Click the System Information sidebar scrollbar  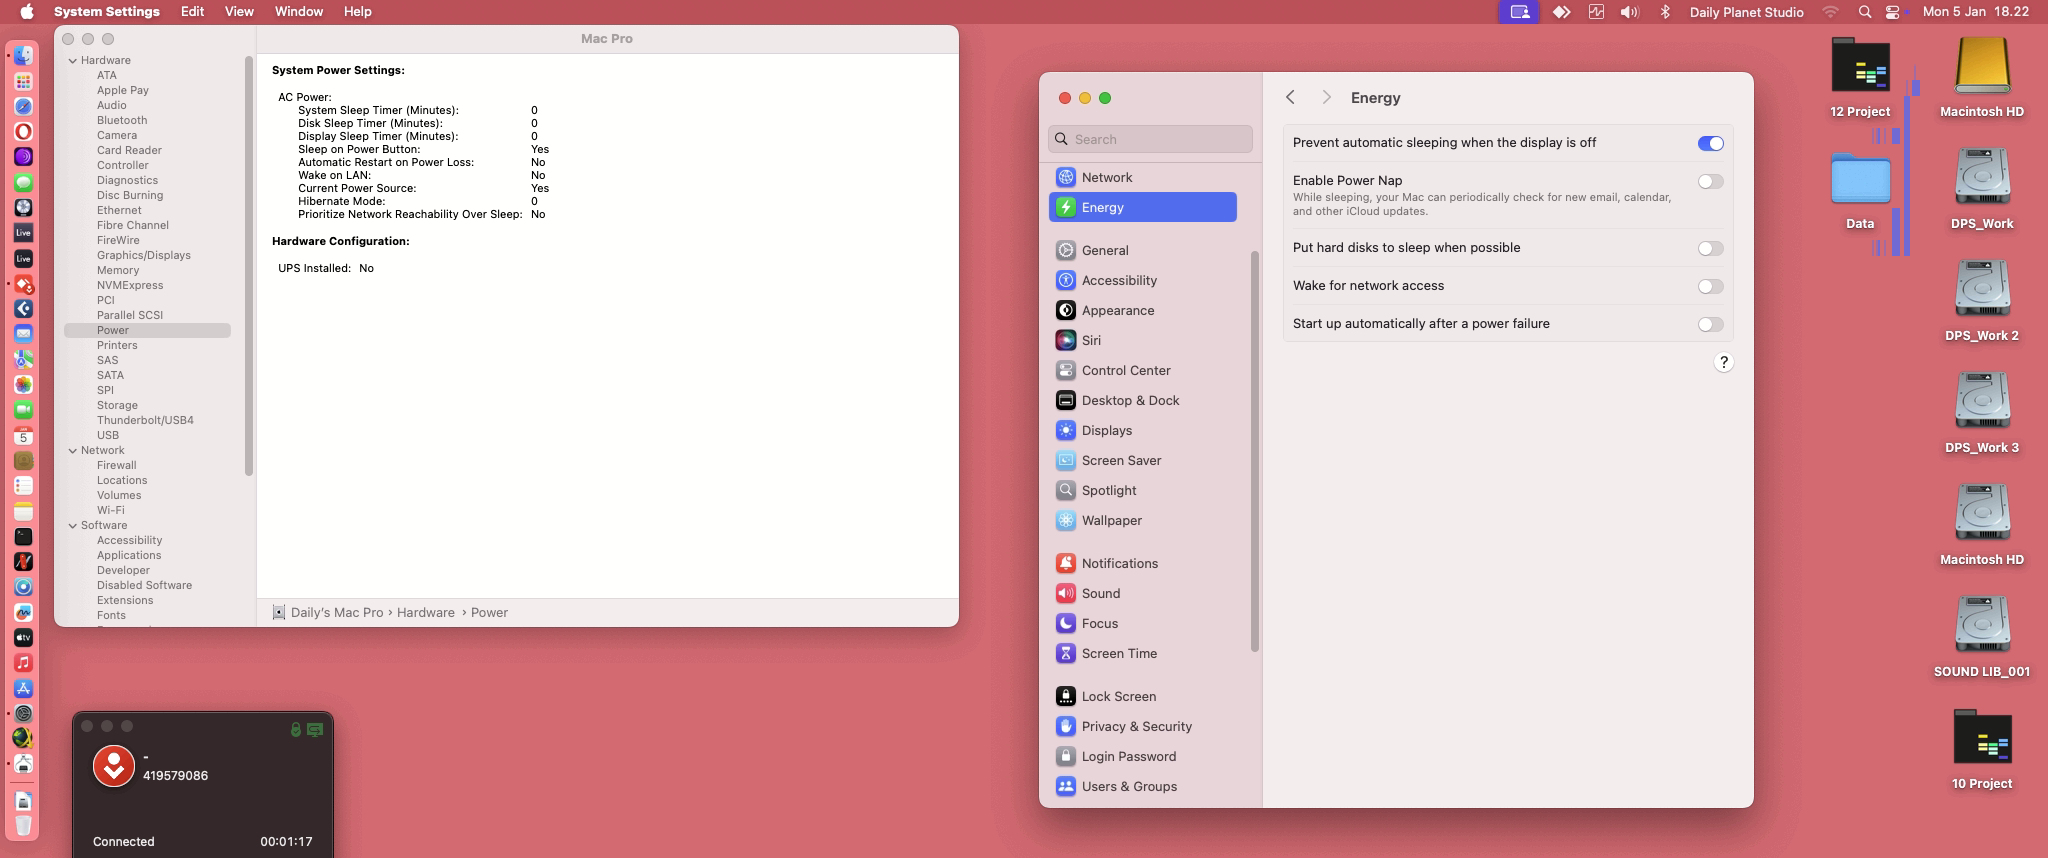pyautogui.click(x=249, y=267)
